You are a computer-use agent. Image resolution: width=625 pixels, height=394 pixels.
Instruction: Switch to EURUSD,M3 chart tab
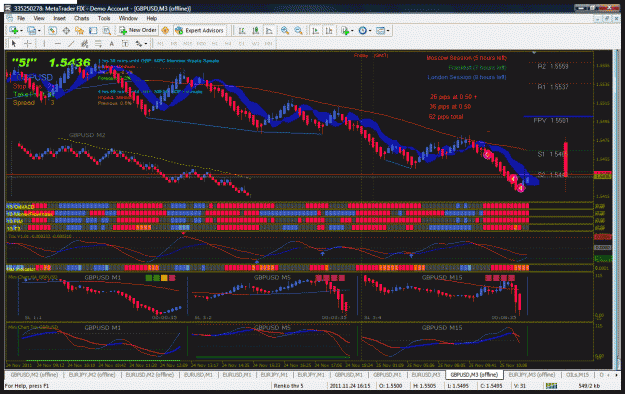coord(426,375)
